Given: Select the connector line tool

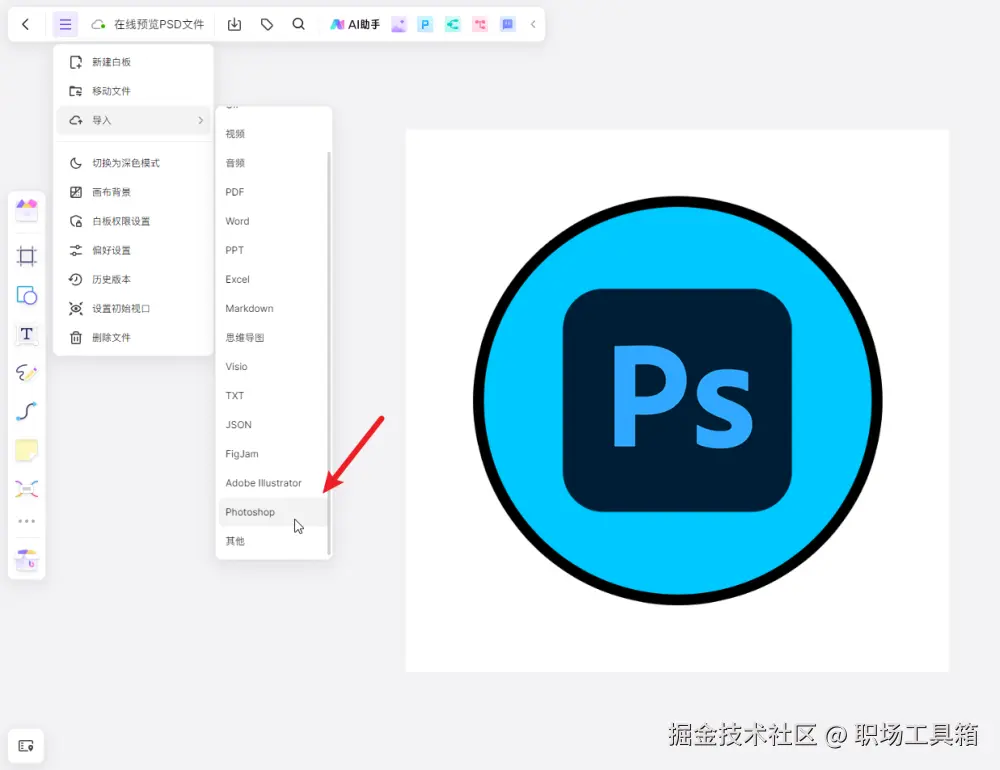Looking at the screenshot, I should (x=27, y=411).
